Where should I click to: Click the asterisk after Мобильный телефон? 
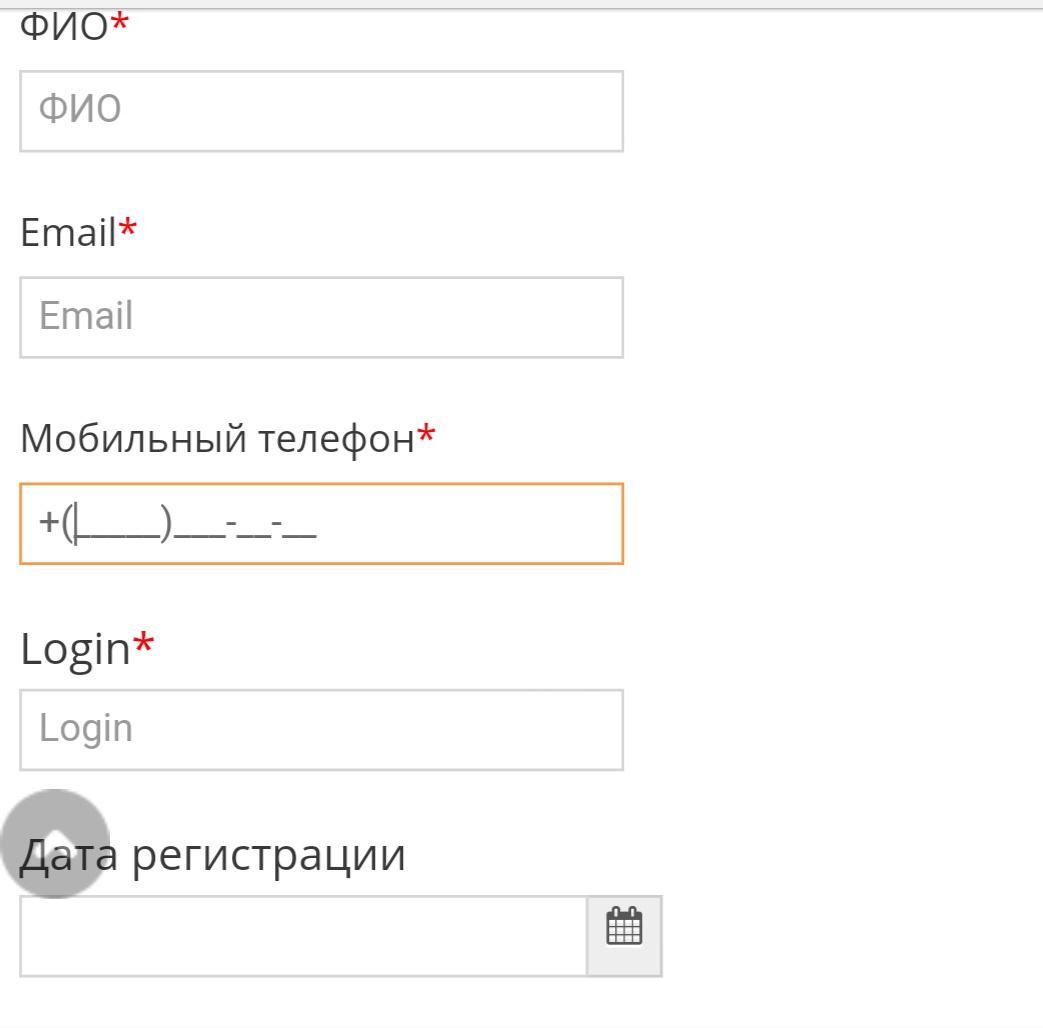click(x=426, y=434)
